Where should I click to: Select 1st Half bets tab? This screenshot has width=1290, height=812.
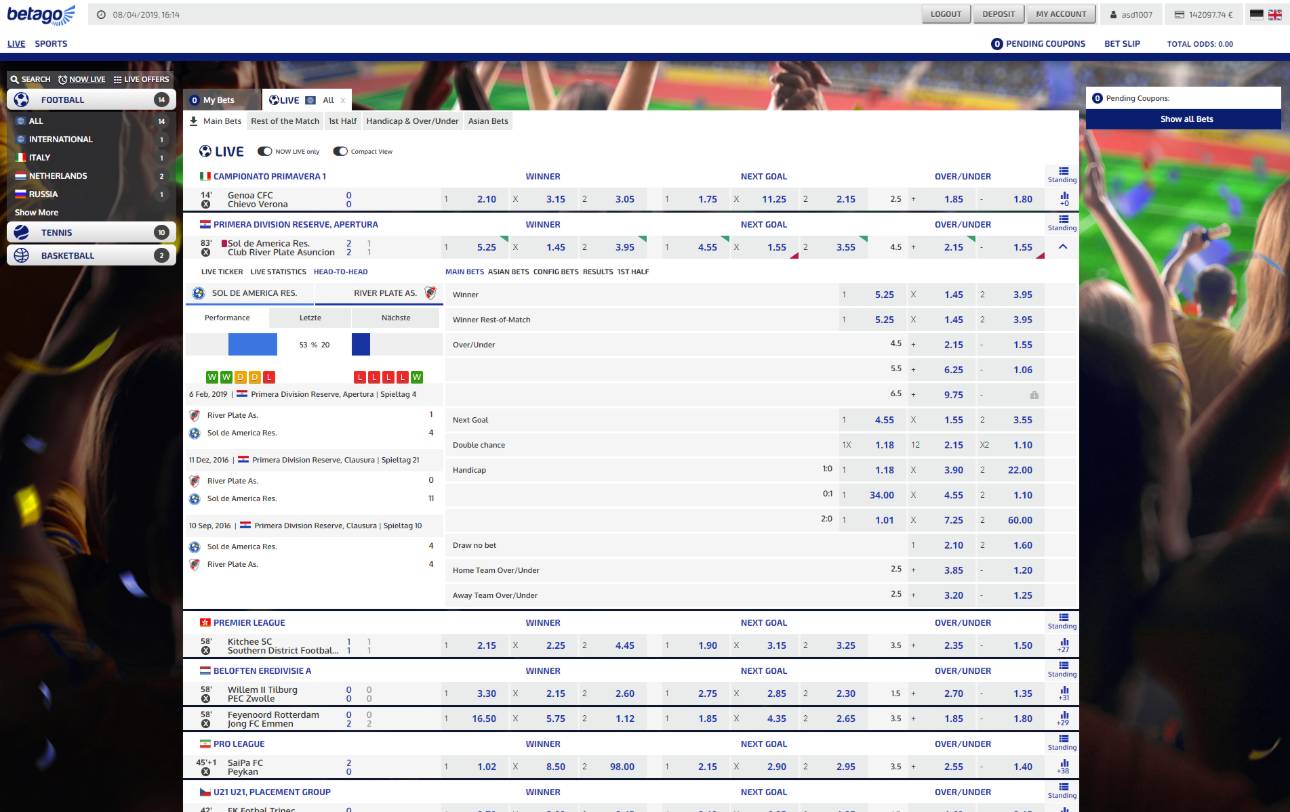342,121
